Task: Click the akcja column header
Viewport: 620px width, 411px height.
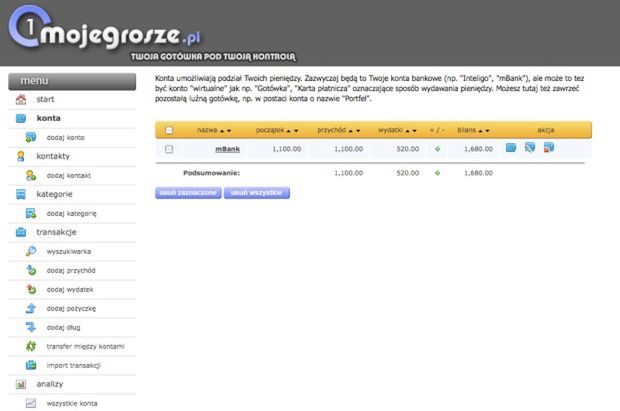Action: point(546,130)
